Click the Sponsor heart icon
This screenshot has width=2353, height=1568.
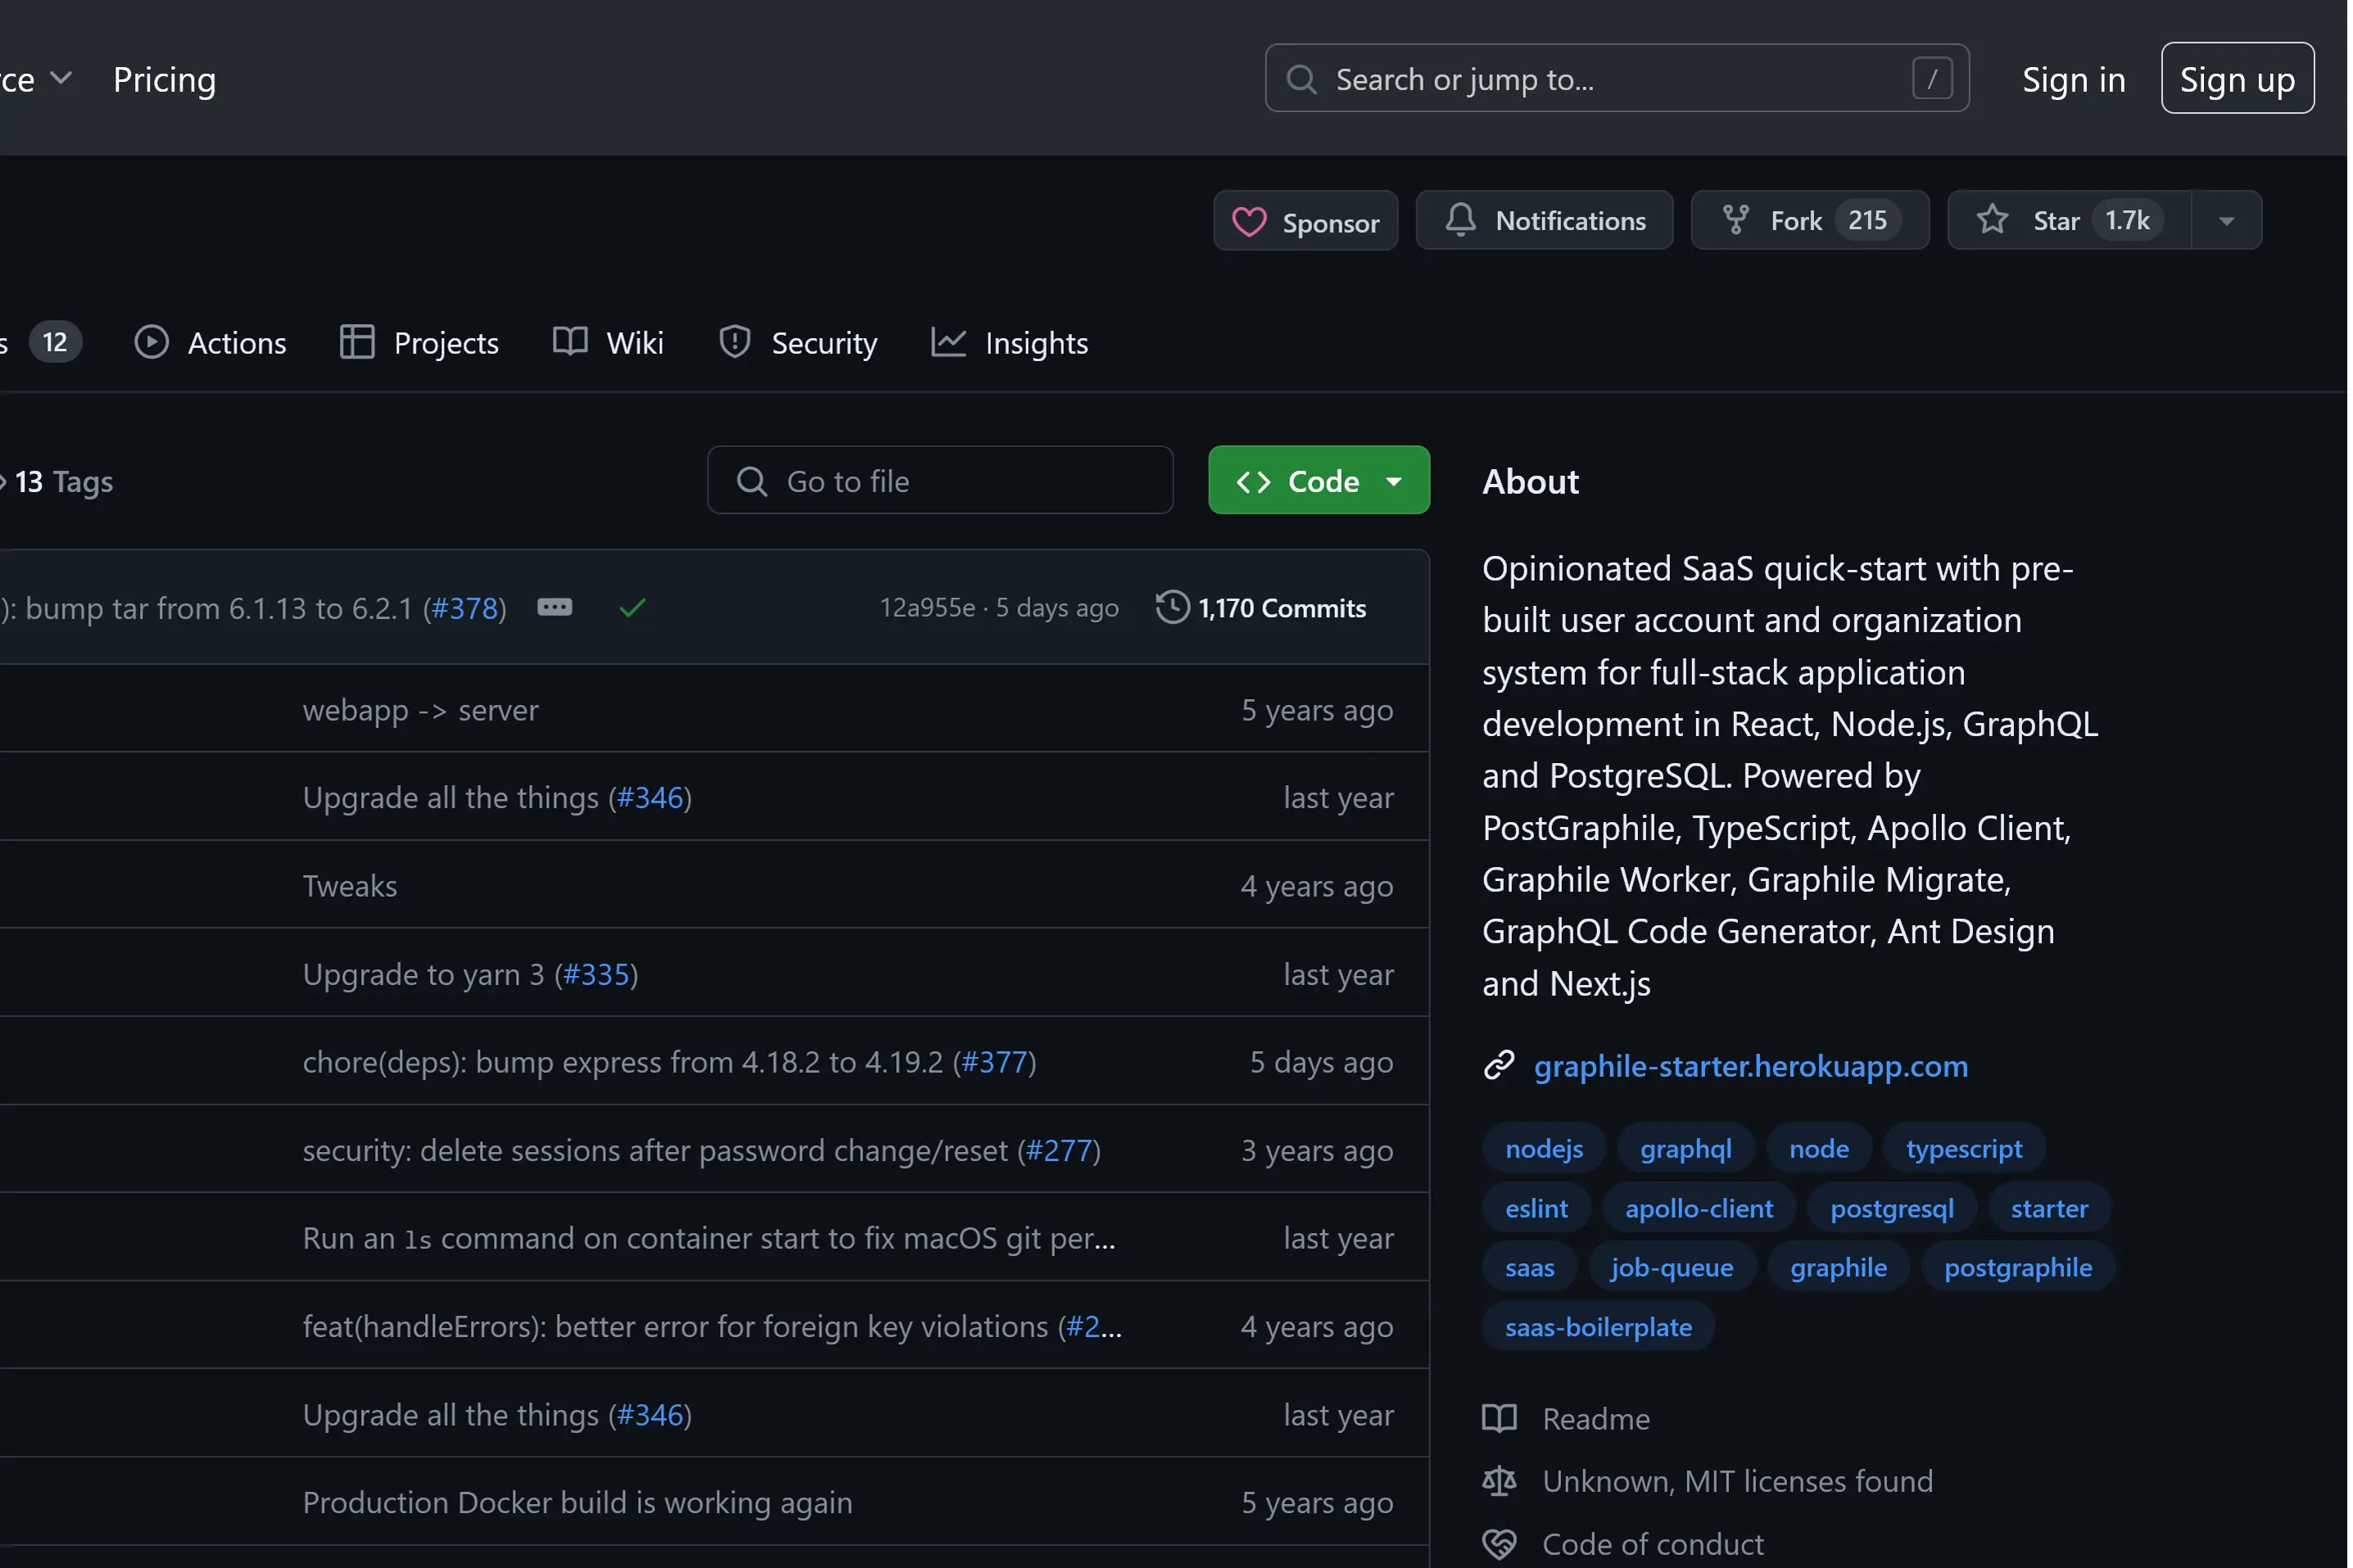[x=1249, y=222]
